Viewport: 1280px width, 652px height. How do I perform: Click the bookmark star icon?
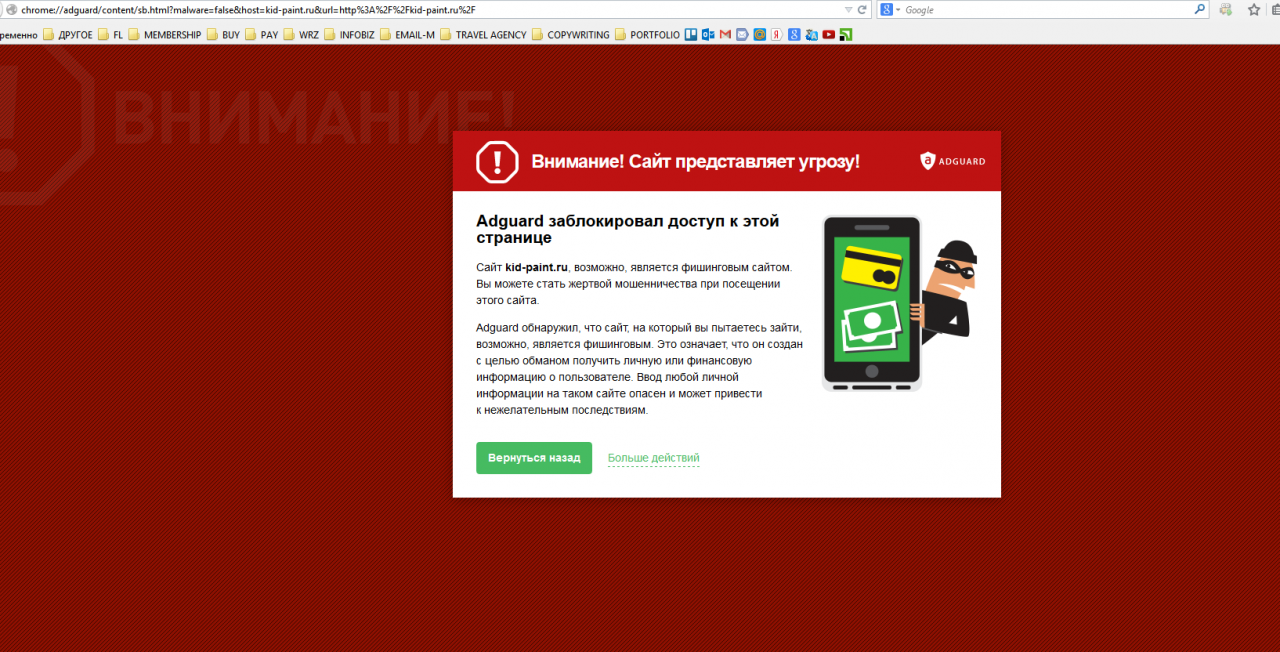pyautogui.click(x=1254, y=10)
